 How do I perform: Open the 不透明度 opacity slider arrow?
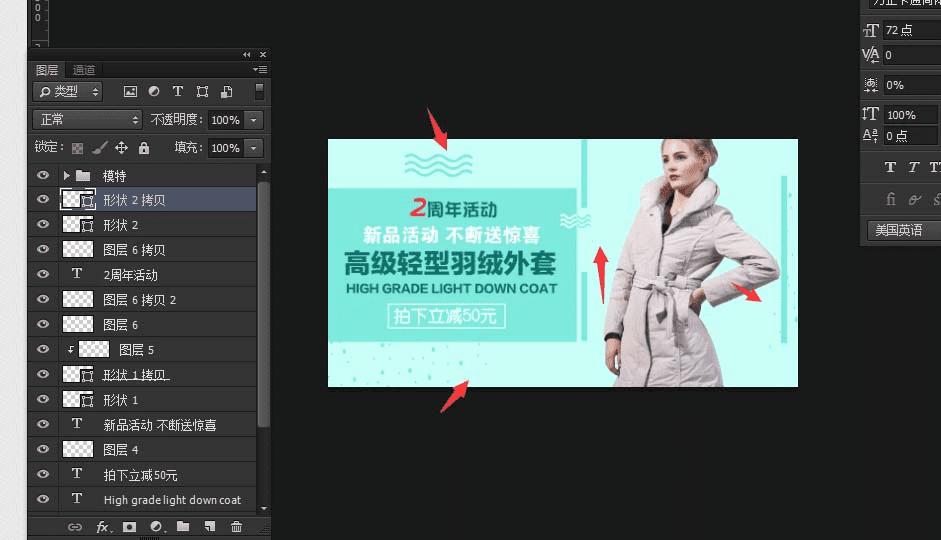pos(254,120)
